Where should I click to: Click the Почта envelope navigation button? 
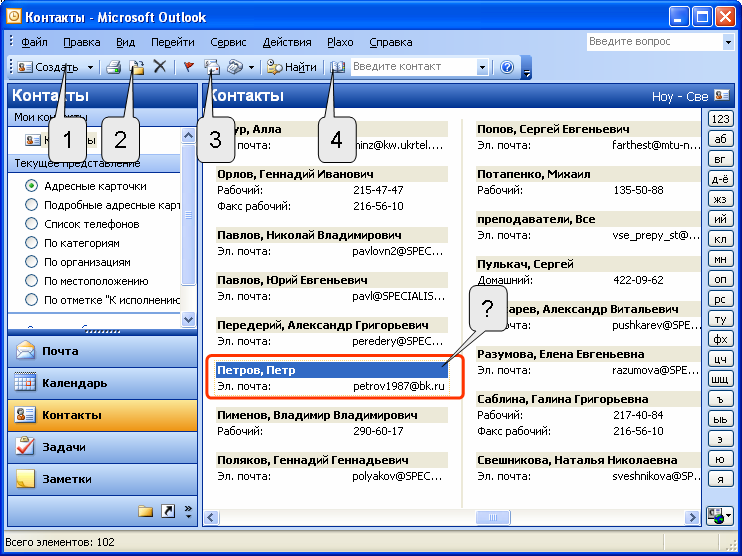tap(102, 351)
